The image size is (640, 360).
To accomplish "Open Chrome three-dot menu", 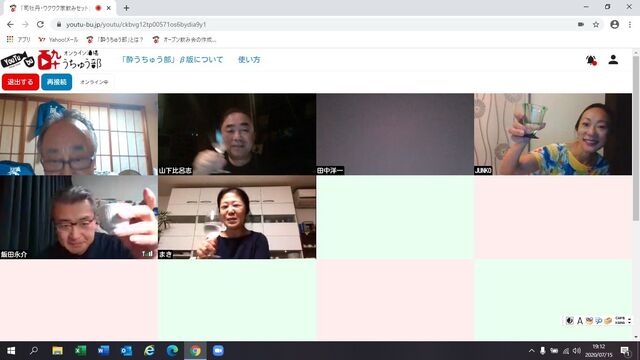I will (630, 24).
